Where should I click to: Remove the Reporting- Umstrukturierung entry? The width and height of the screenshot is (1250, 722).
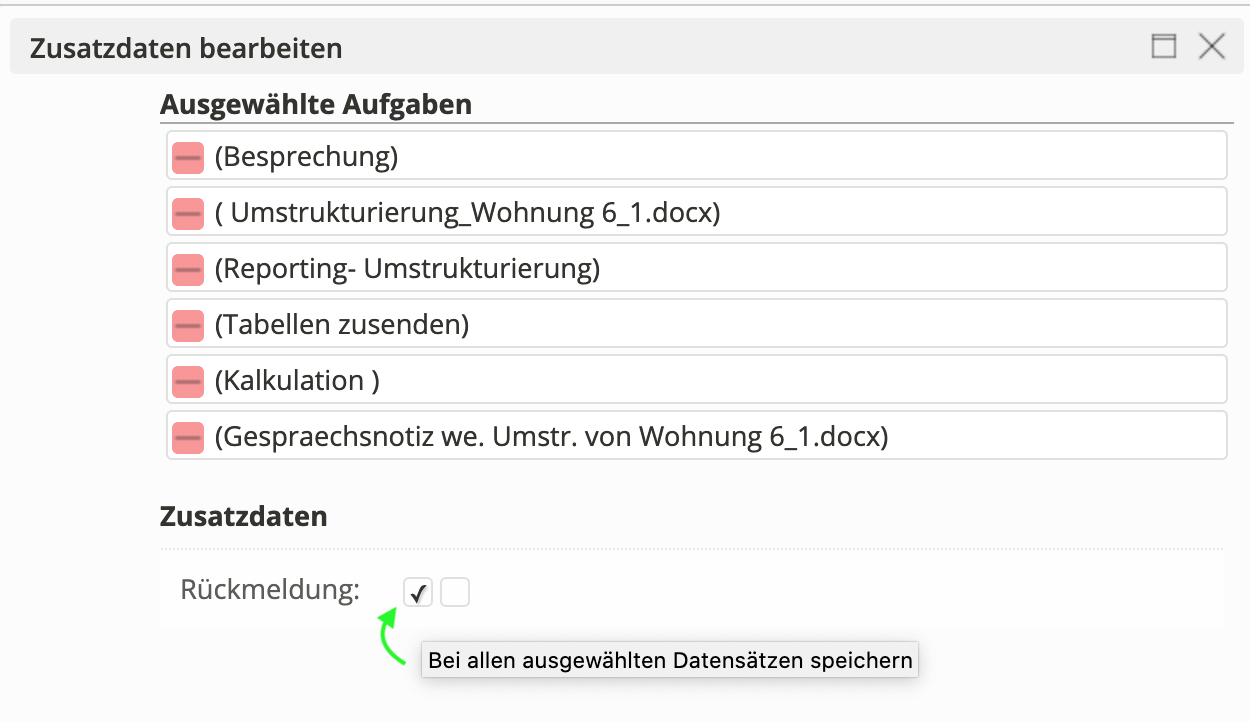click(188, 269)
